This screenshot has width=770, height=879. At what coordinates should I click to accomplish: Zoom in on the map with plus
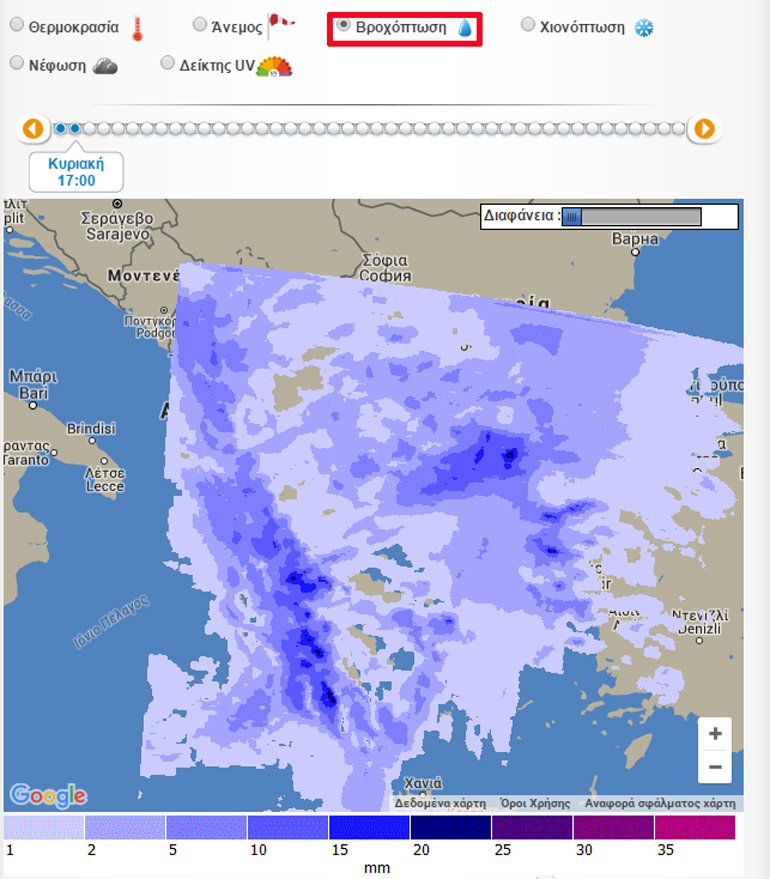[715, 734]
